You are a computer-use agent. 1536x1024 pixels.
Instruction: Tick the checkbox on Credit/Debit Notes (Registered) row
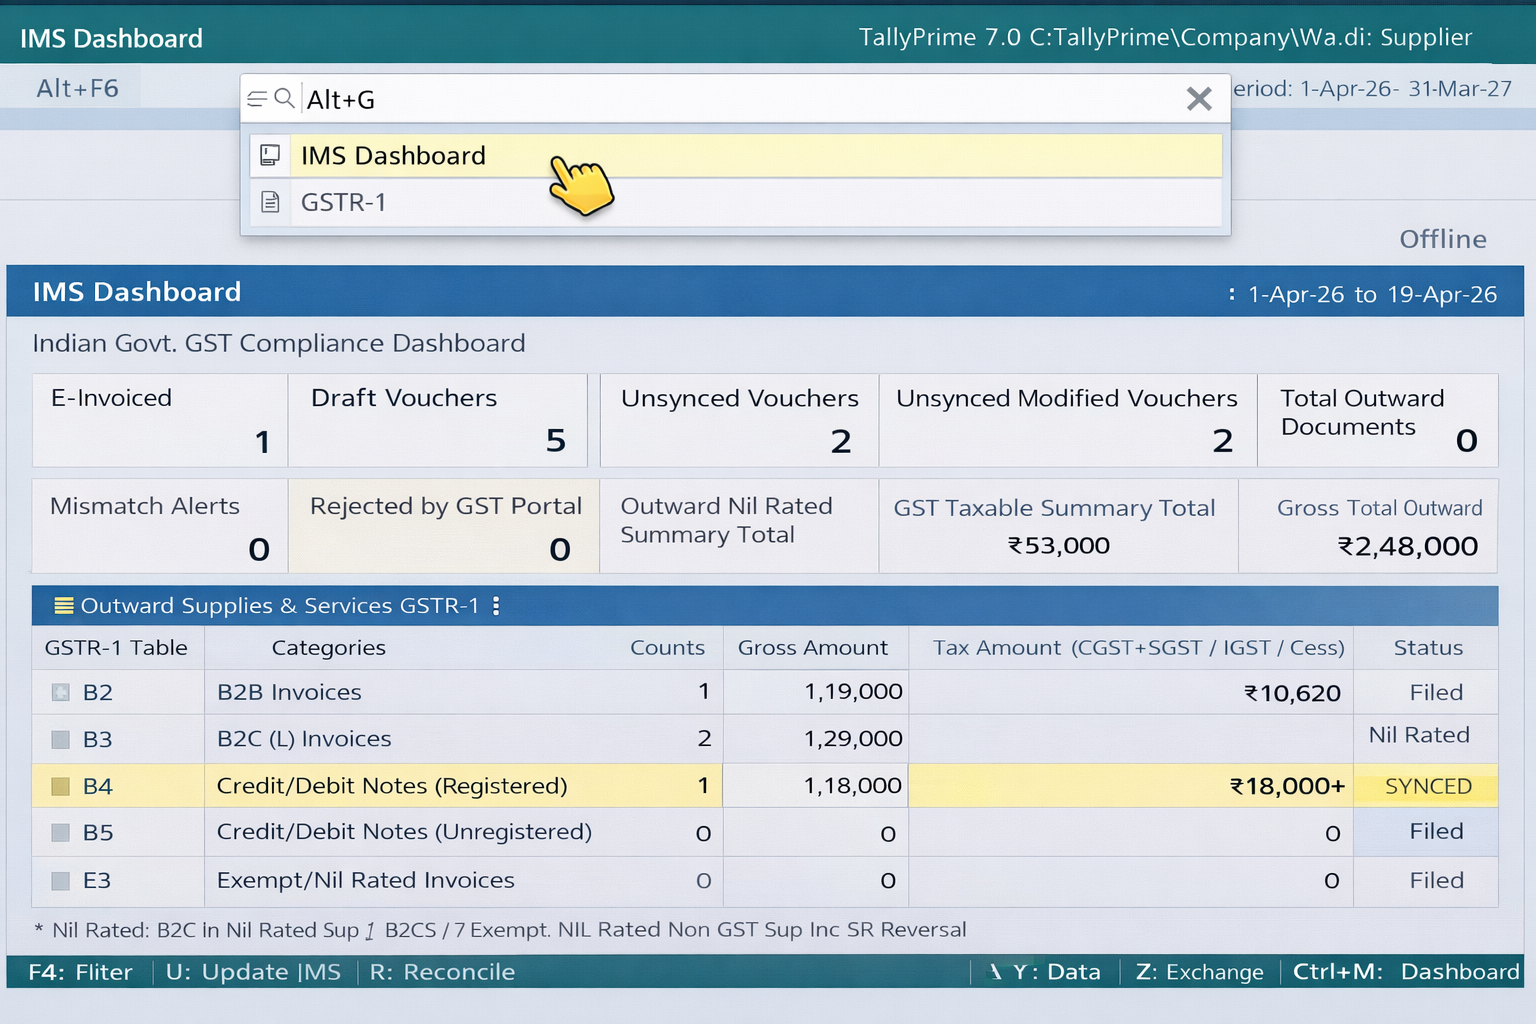coord(59,786)
